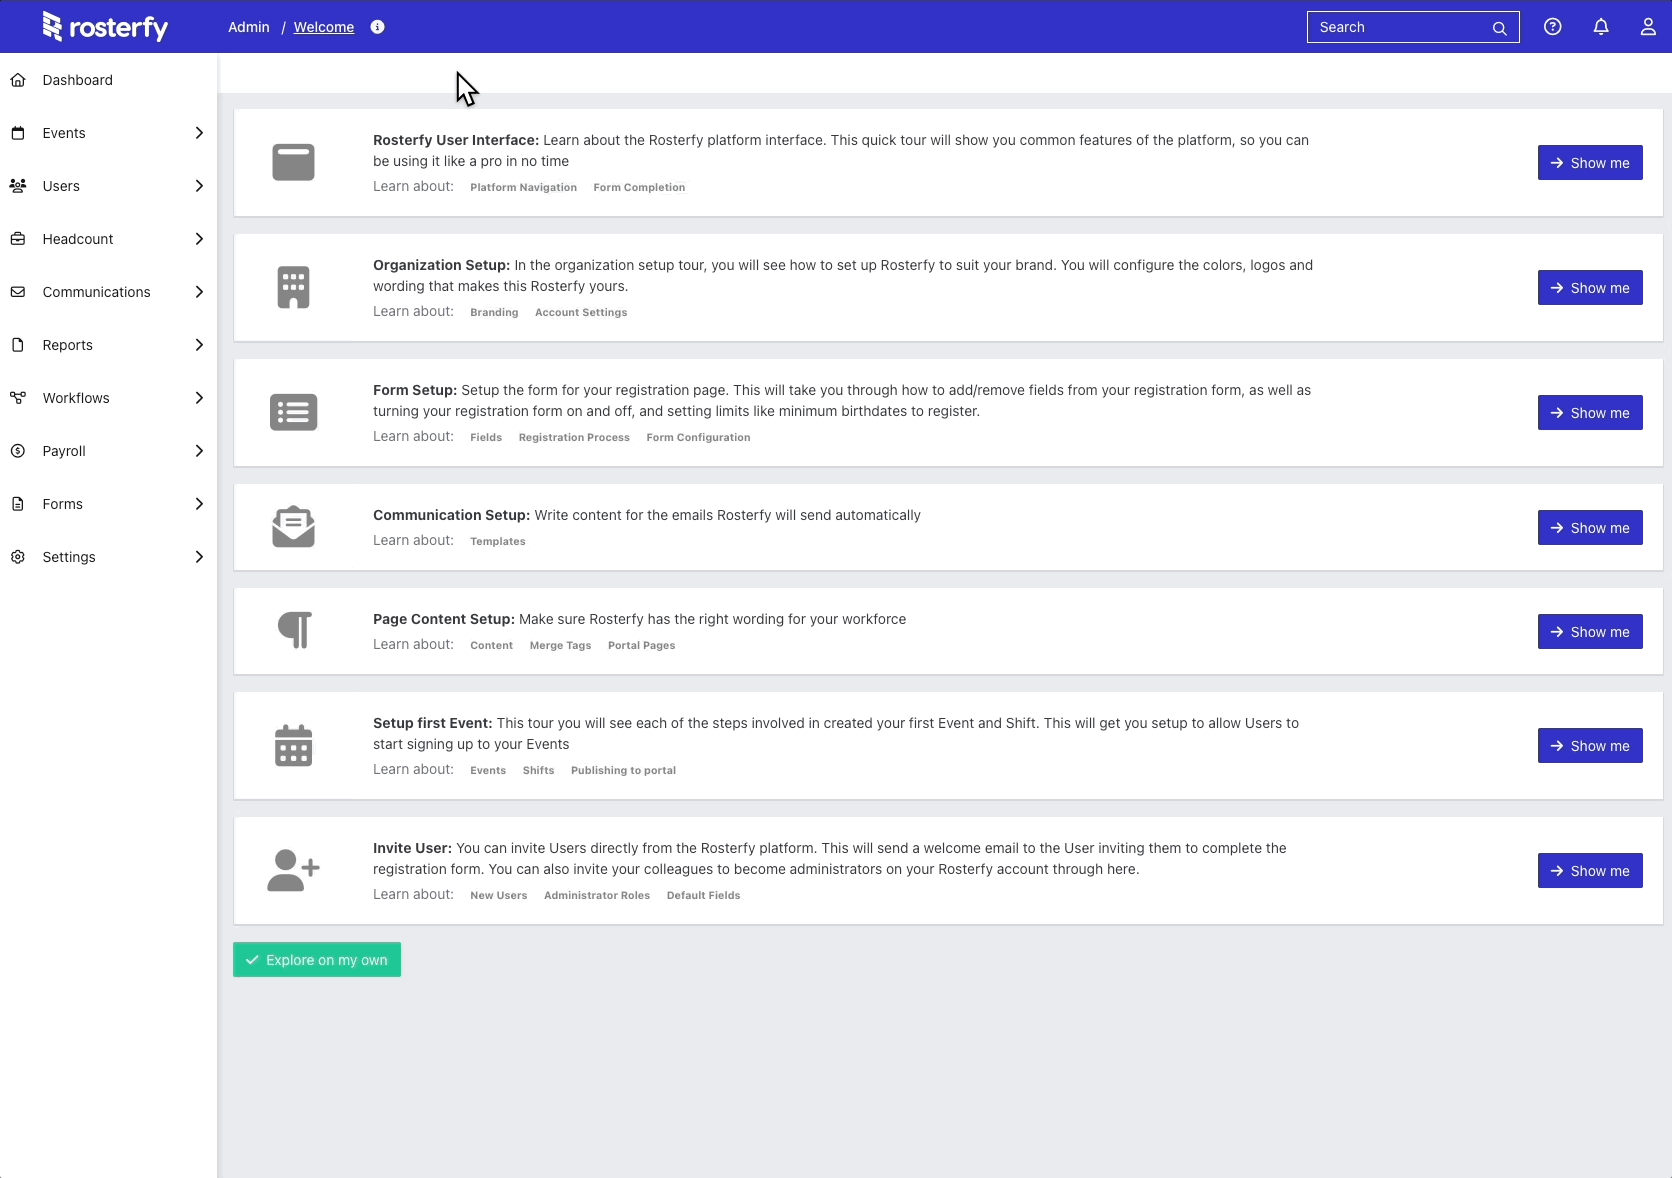This screenshot has width=1672, height=1178.
Task: Click the Users group sidebar icon
Action: [18, 186]
